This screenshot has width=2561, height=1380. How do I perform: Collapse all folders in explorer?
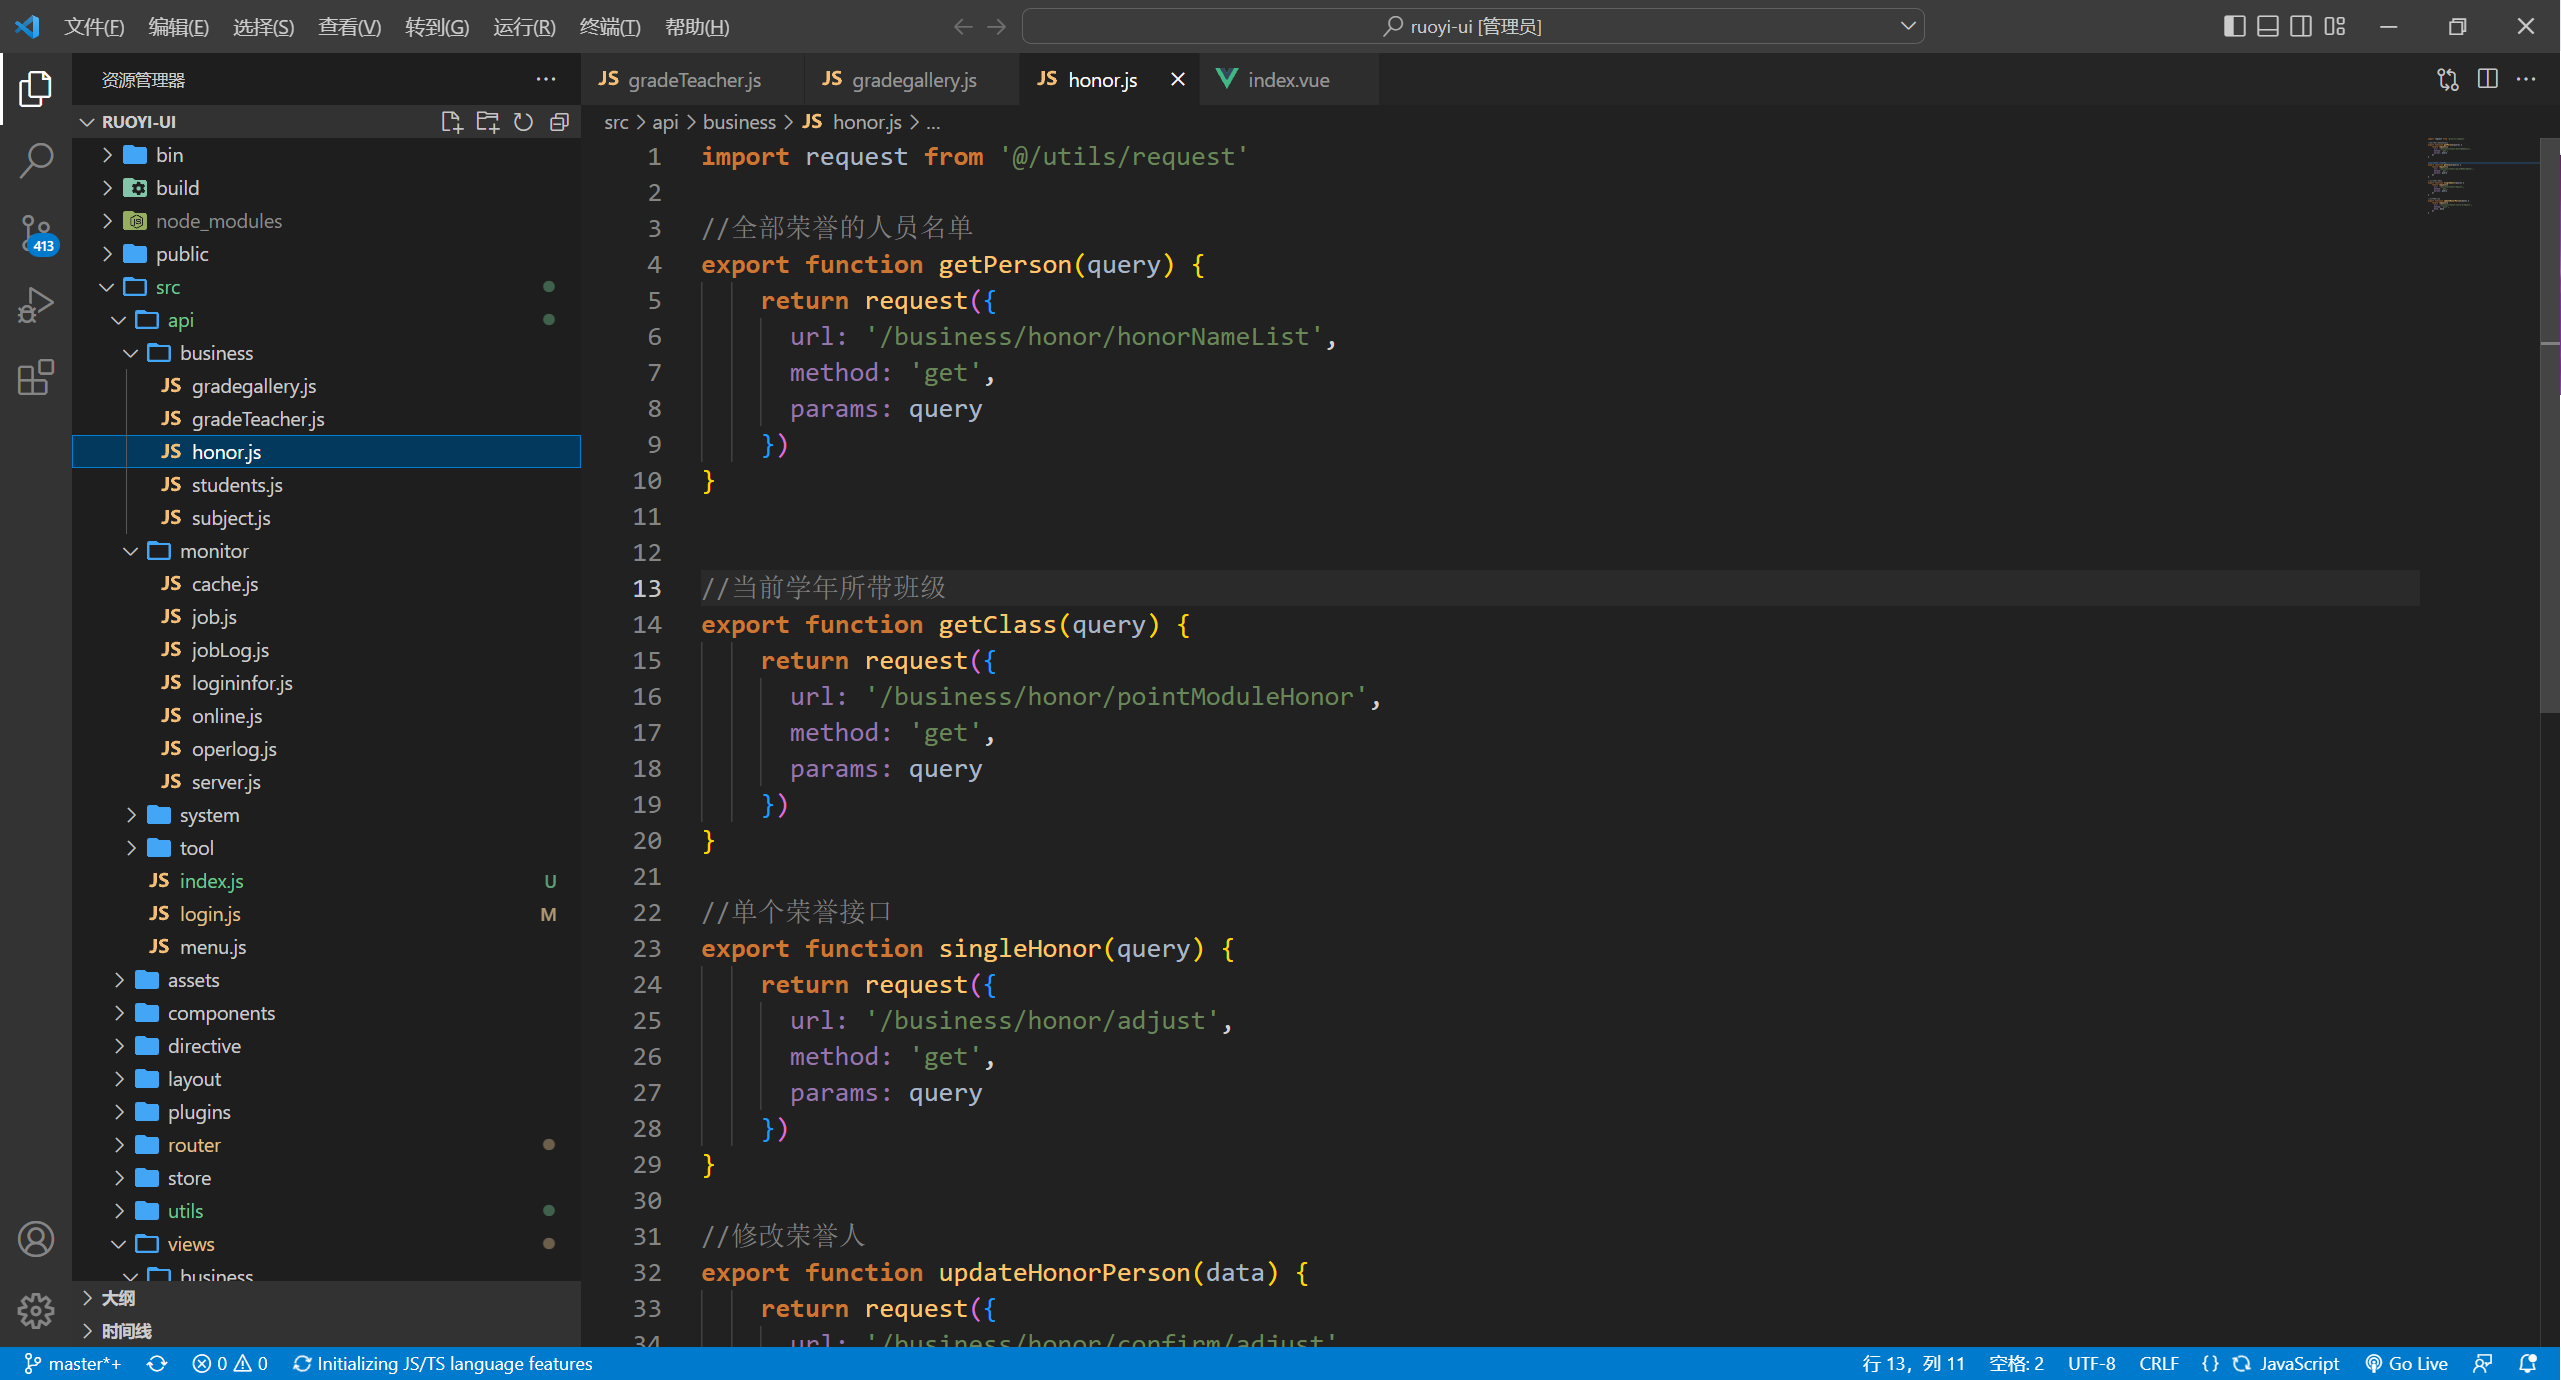[559, 122]
